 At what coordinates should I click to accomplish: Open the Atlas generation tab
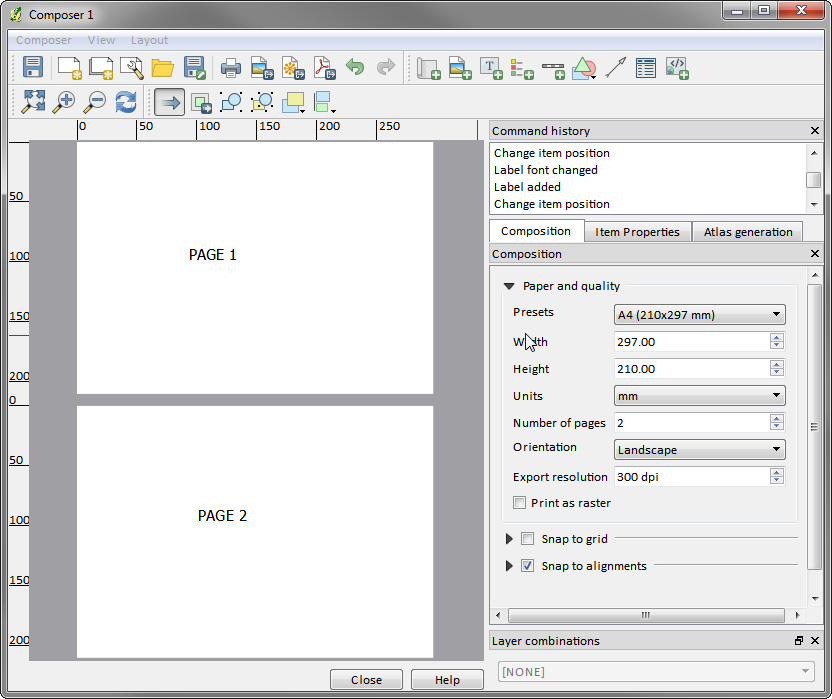(747, 232)
